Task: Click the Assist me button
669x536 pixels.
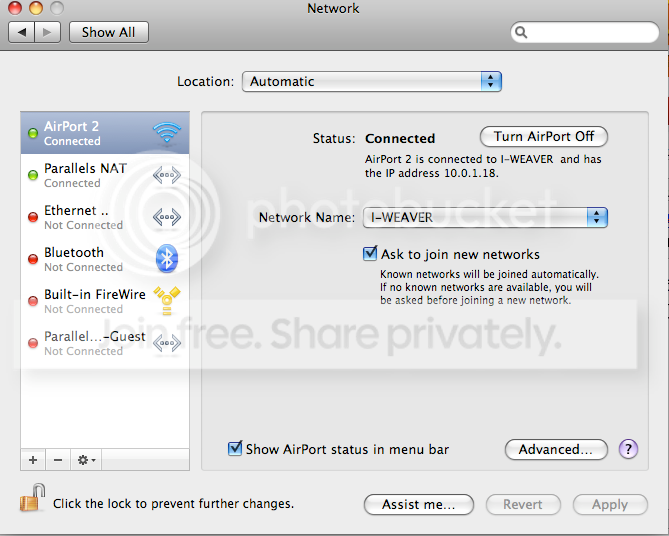Action: [419, 504]
